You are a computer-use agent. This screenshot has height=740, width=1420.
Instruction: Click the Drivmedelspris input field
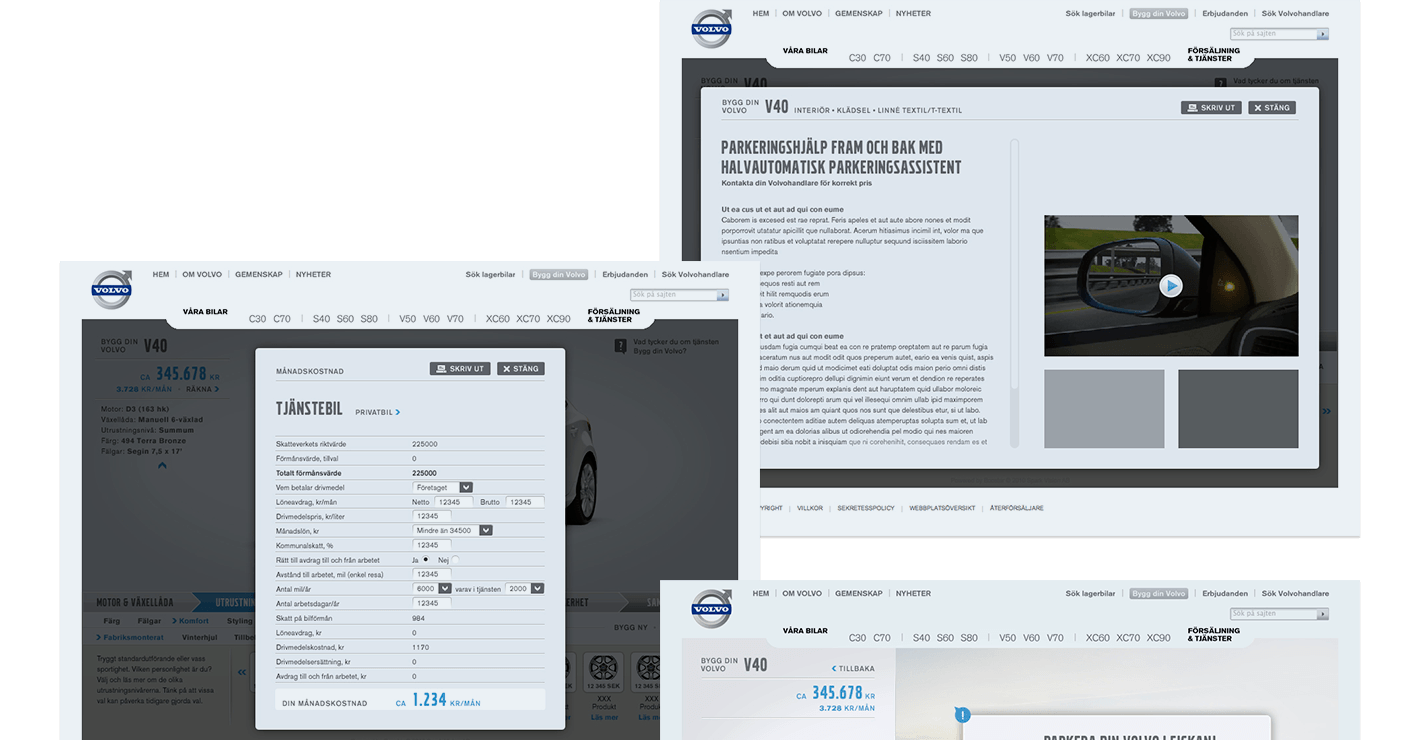tap(432, 516)
